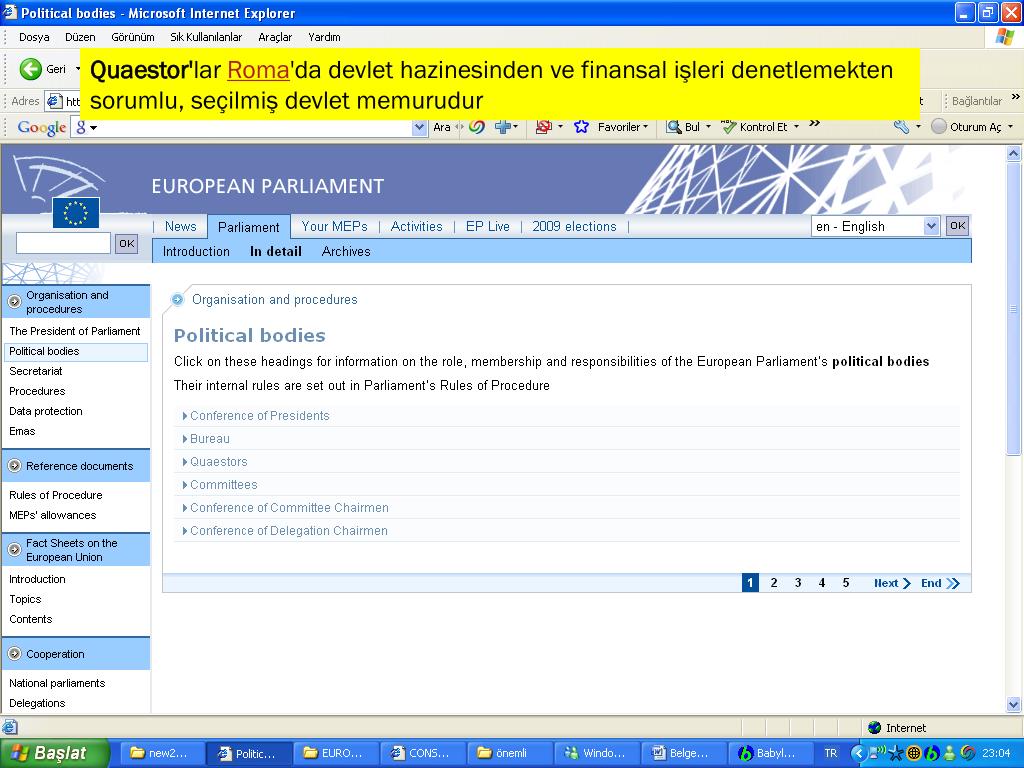Open the language selection dropdown
This screenshot has height=768, width=1024.
(931, 226)
